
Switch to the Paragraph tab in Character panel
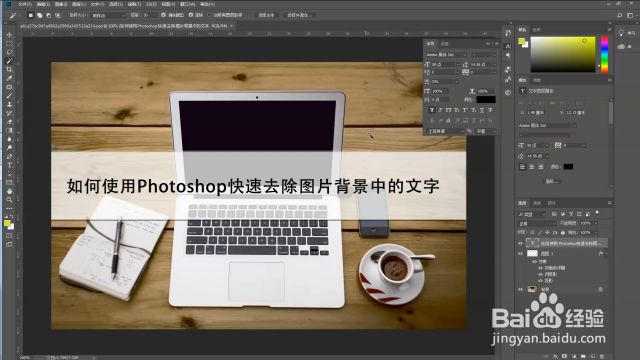445,44
